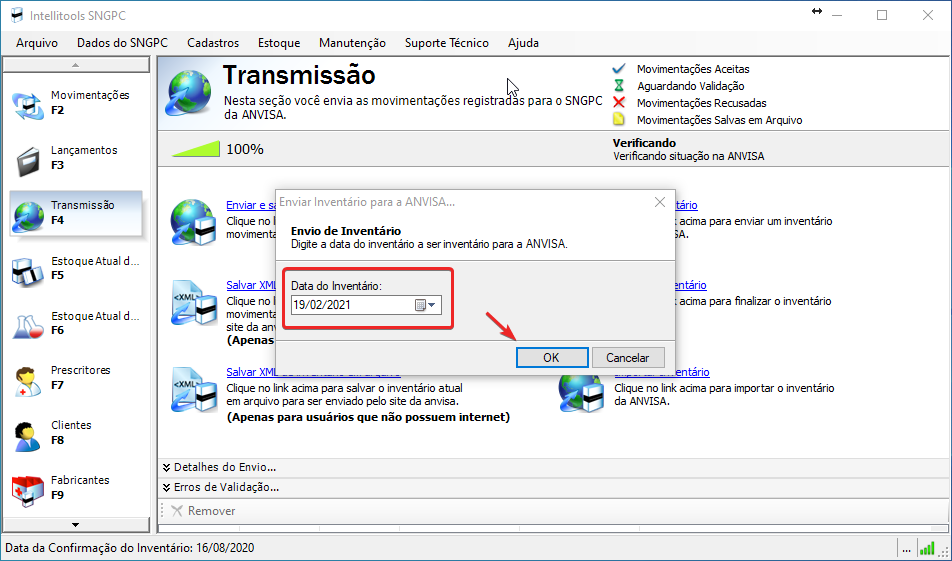Screen dimensions: 952x561
Task: Click the sidebar scroll-up arrow bar
Action: 76,64
